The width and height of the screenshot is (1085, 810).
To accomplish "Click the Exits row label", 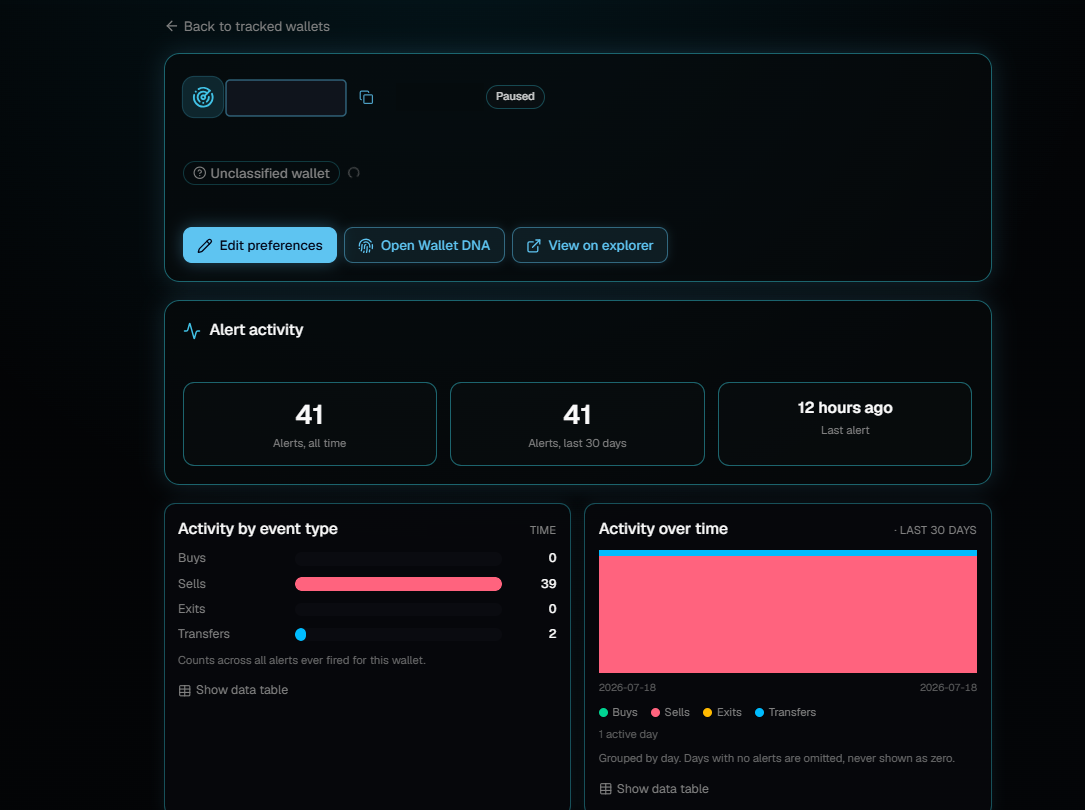I will click(191, 609).
